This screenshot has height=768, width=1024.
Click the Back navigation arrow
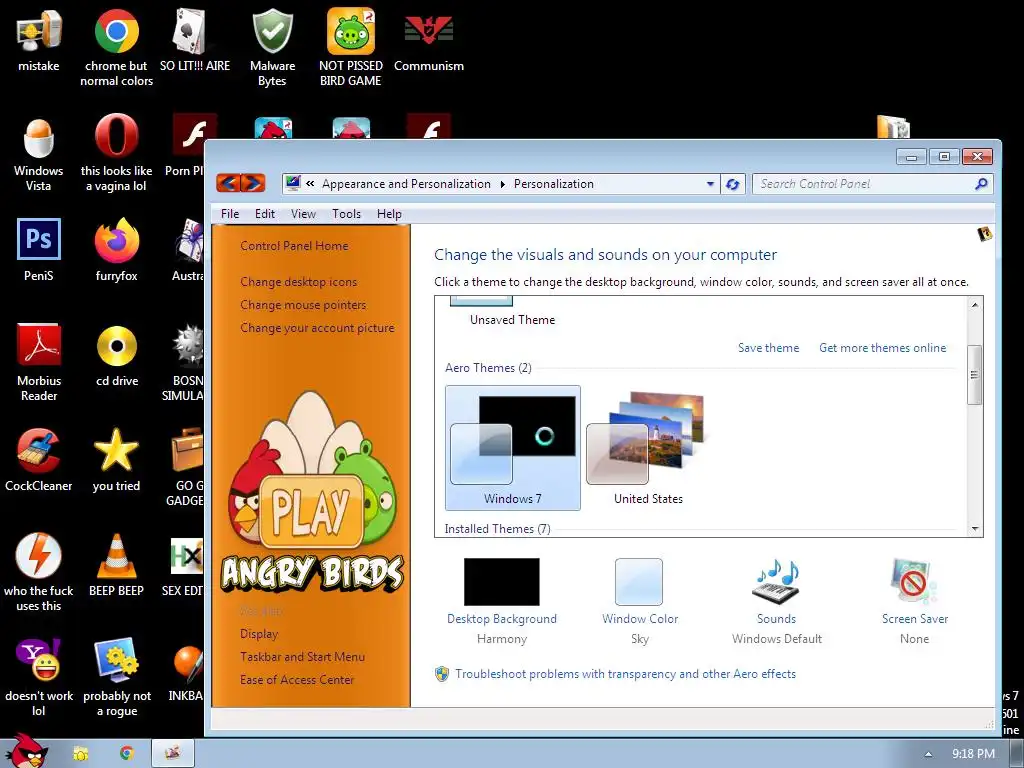pos(228,183)
